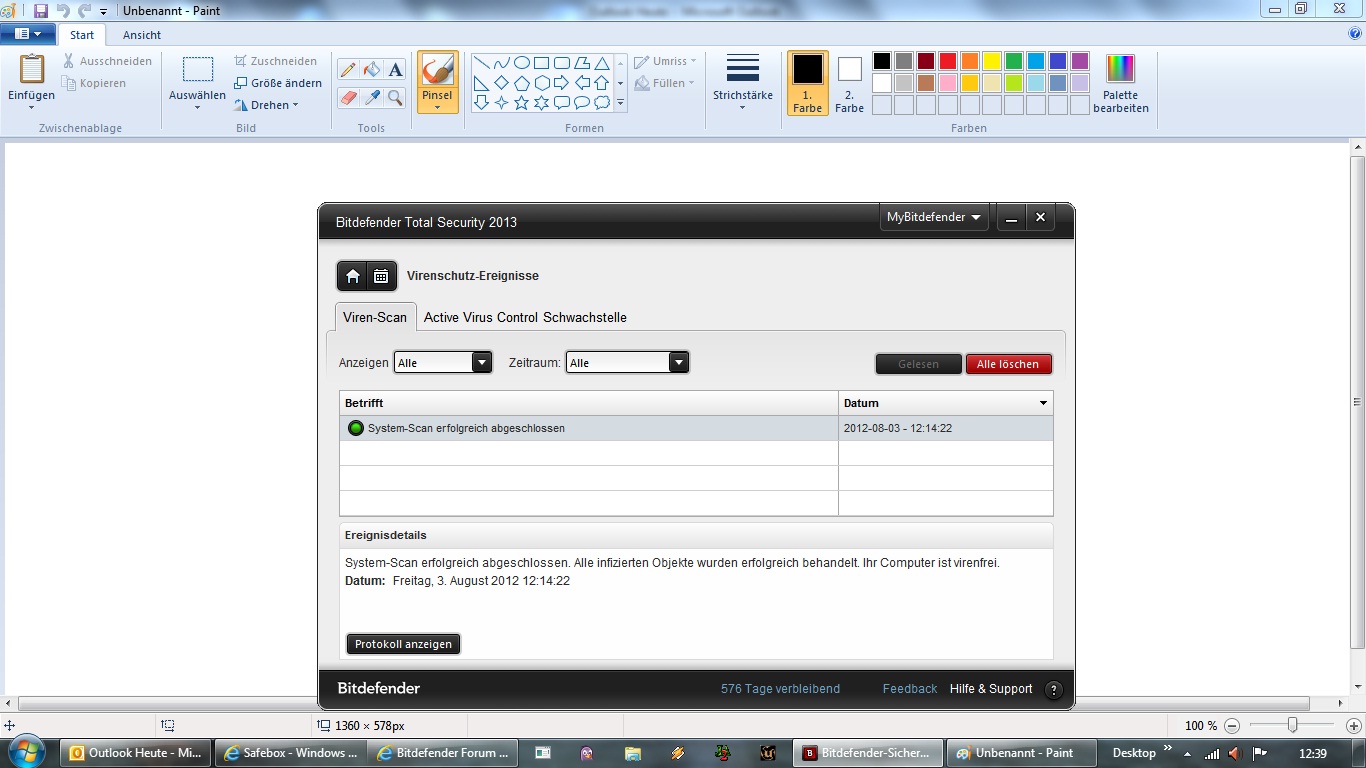Choose the right triangle shape
Image resolution: width=1366 pixels, height=768 pixels.
pyautogui.click(x=482, y=83)
